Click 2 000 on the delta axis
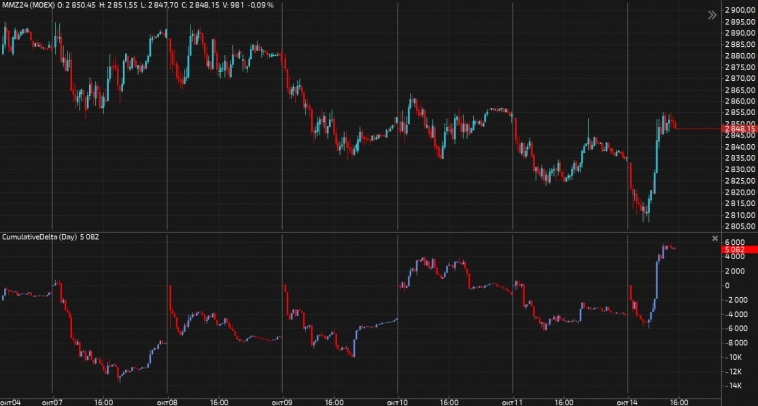Screen dimensions: 758x406 pos(735,271)
